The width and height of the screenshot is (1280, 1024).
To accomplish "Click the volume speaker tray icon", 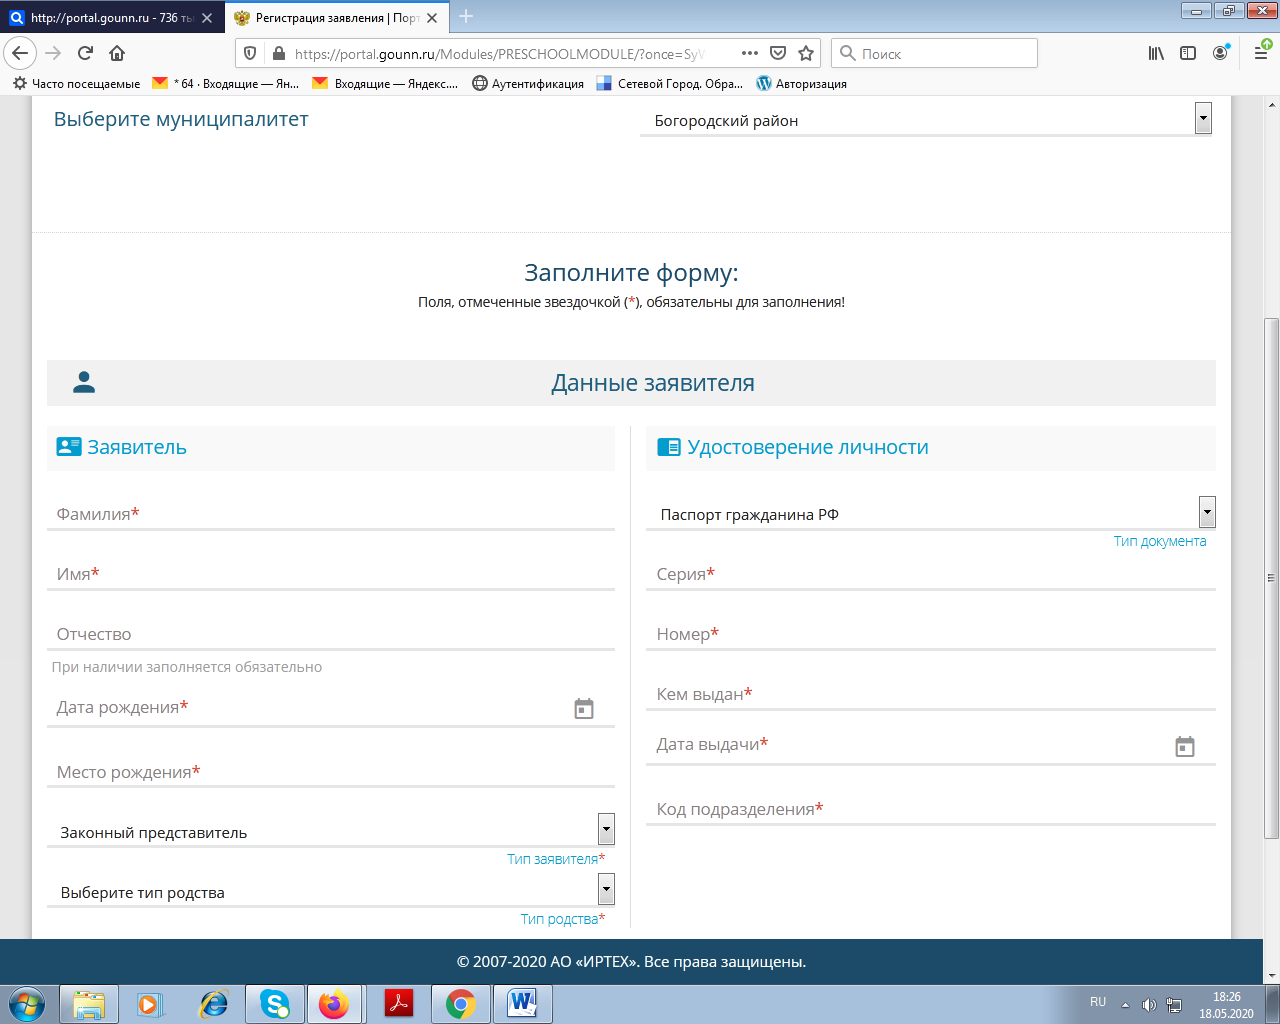I will pos(1149,1005).
